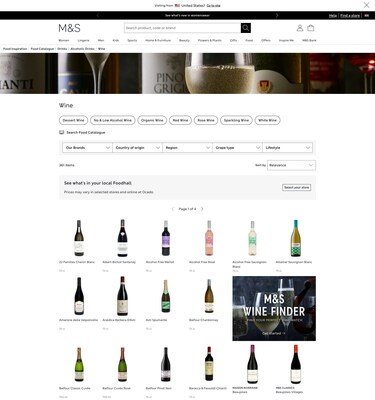The image size is (375, 400).
Task: Click the Find a store link
Action: click(350, 15)
